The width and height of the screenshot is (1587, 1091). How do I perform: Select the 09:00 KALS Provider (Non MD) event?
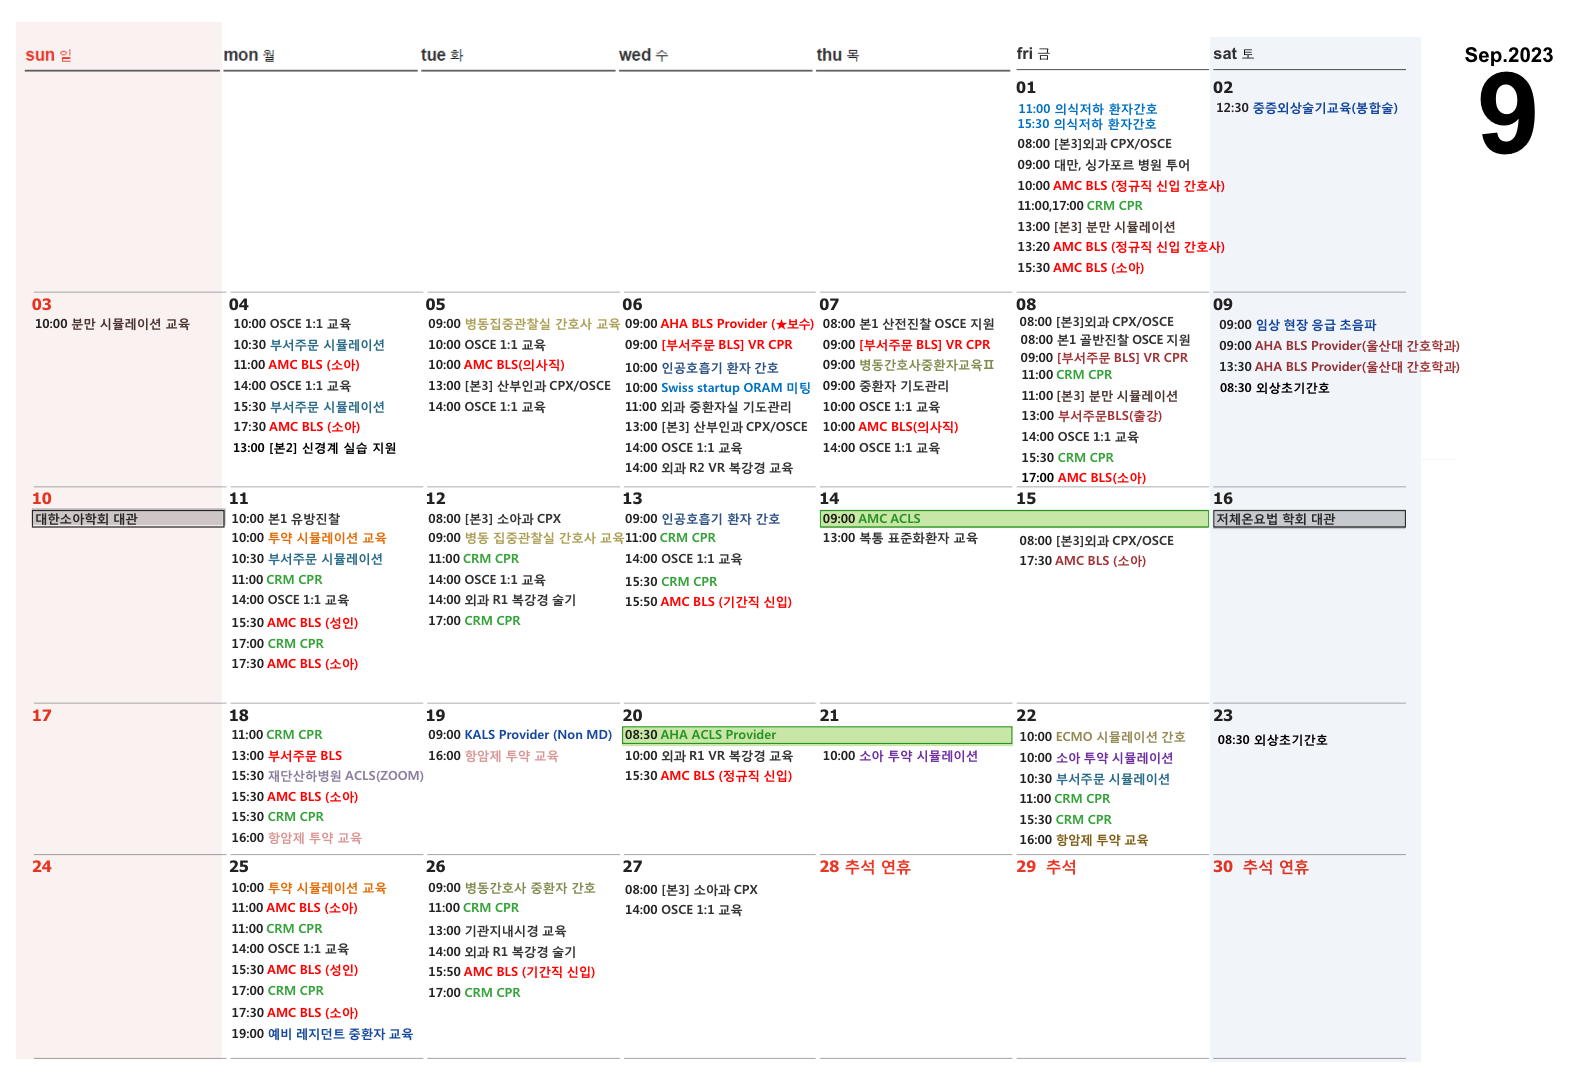click(x=519, y=735)
